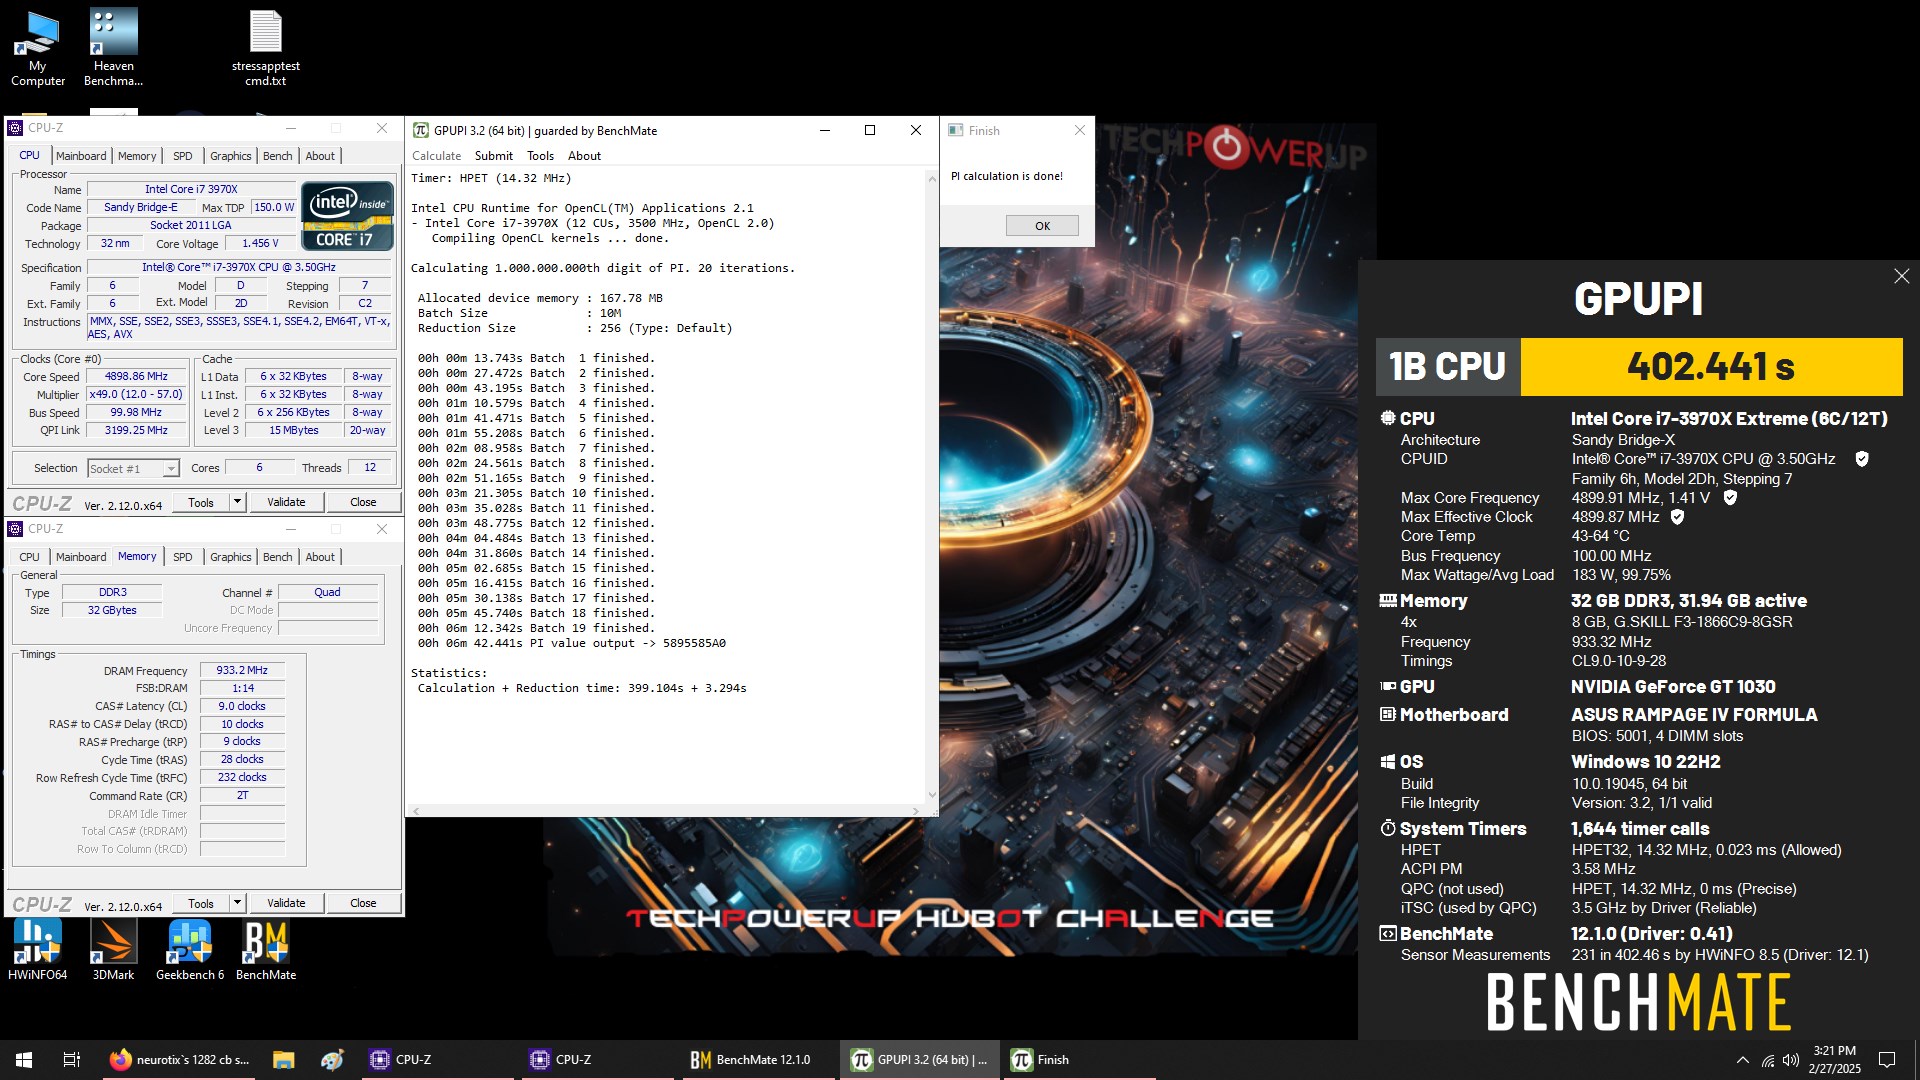The height and width of the screenshot is (1080, 1920).
Task: Open Mainboard tab in upper CPU-Z window
Action: click(x=81, y=156)
